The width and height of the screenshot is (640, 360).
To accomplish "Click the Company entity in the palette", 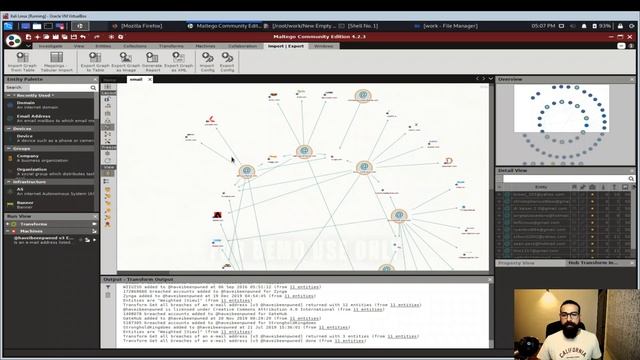I will (x=51, y=158).
